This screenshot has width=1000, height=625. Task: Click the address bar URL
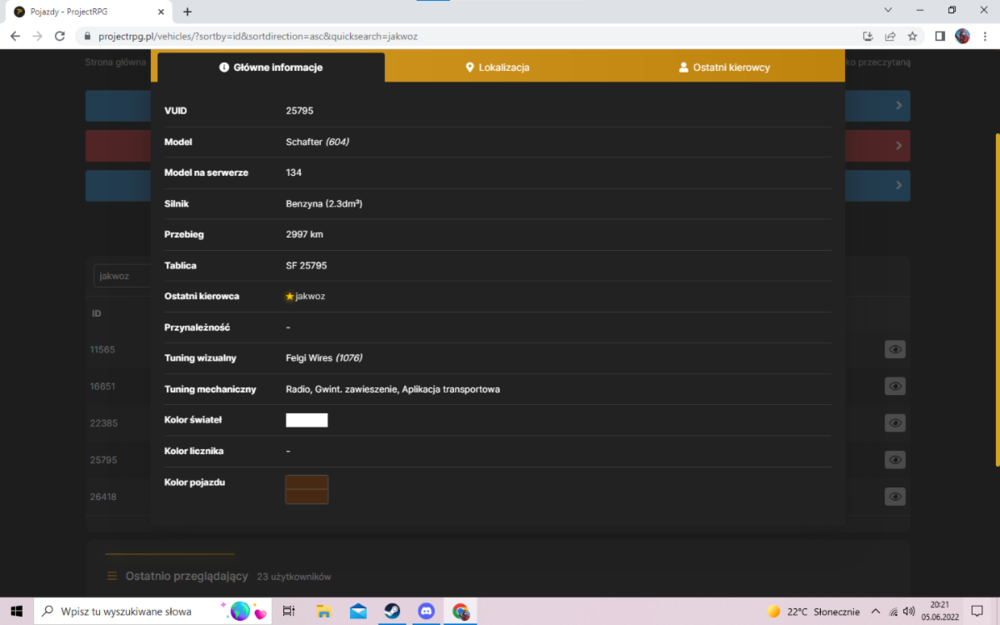pyautogui.click(x=258, y=36)
